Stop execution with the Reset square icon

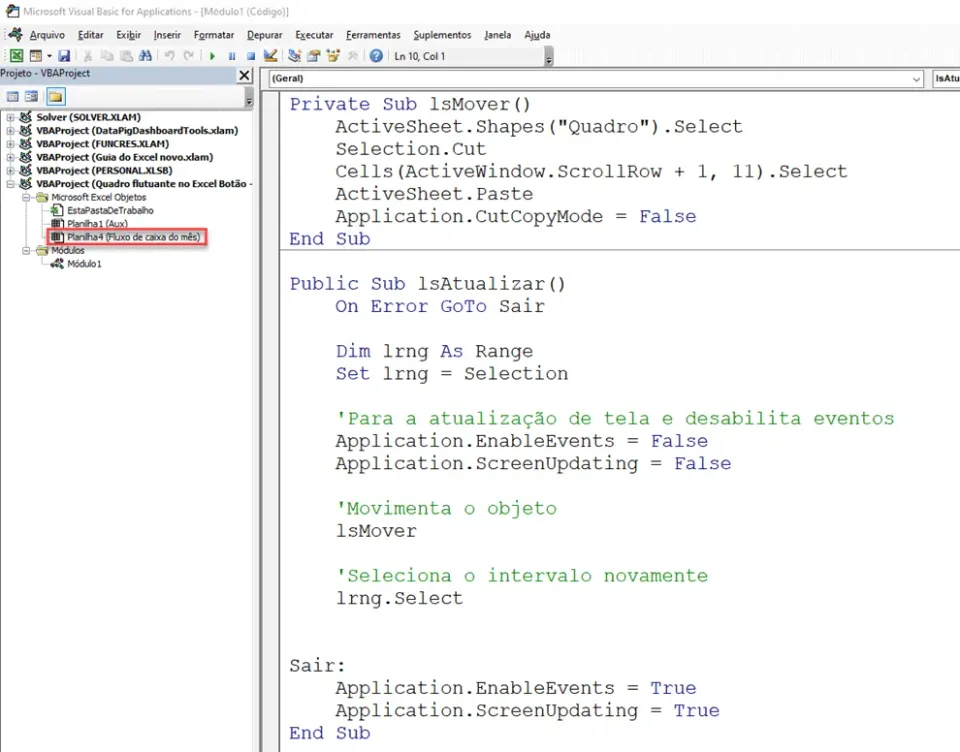coord(250,56)
